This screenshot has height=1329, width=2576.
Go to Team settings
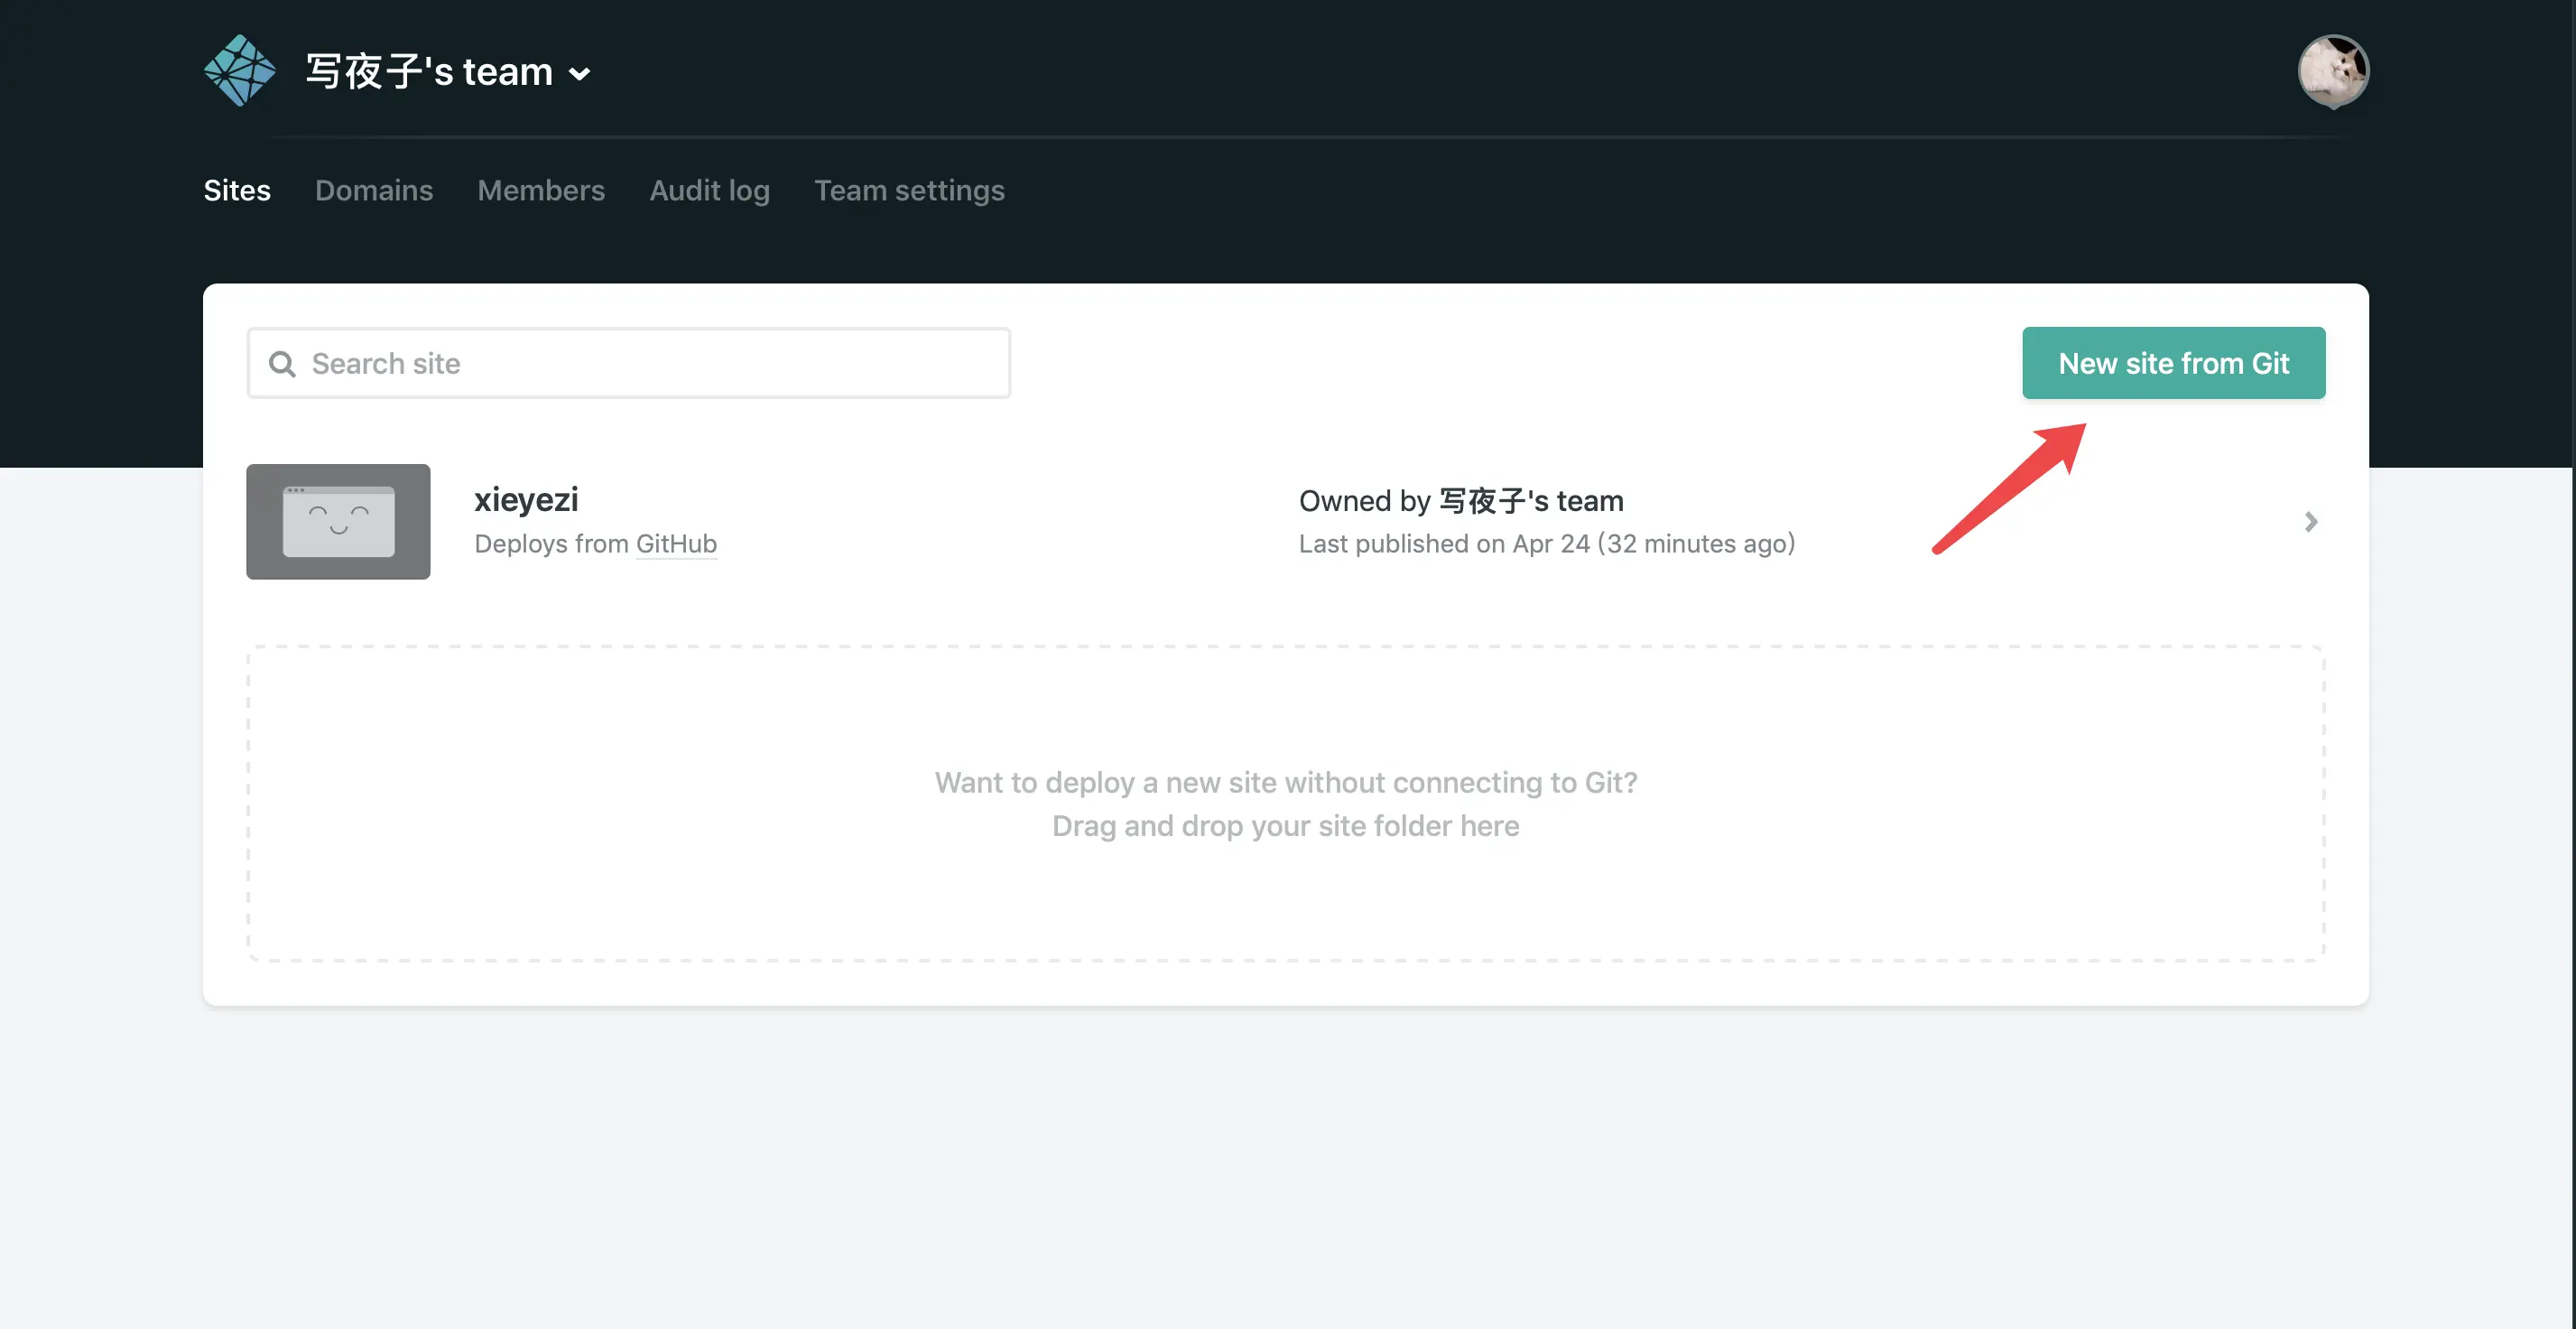(x=909, y=190)
